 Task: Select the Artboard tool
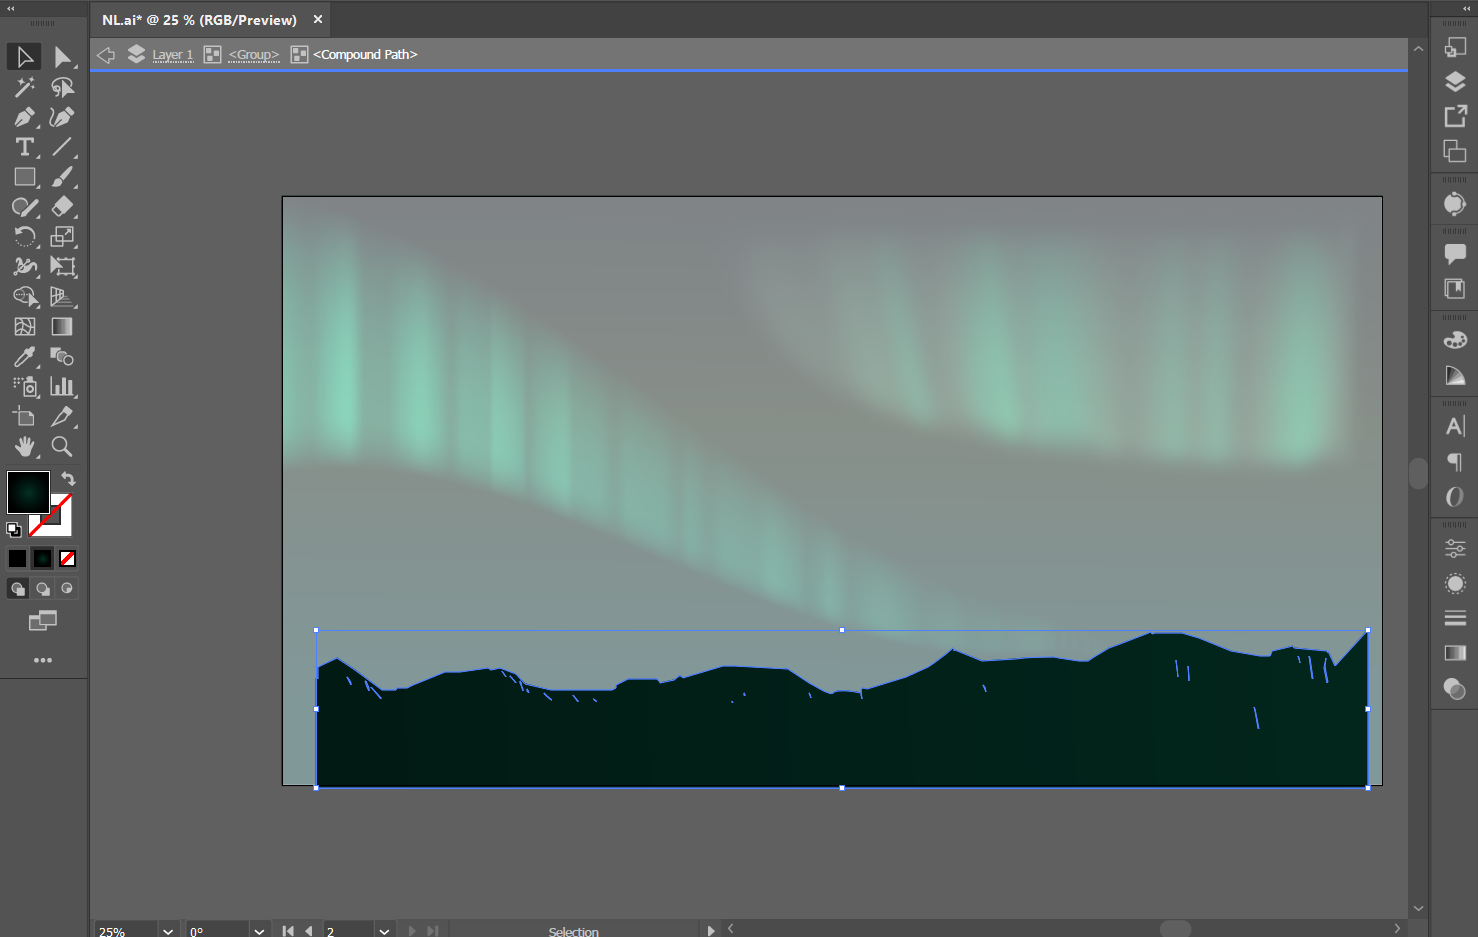point(25,417)
